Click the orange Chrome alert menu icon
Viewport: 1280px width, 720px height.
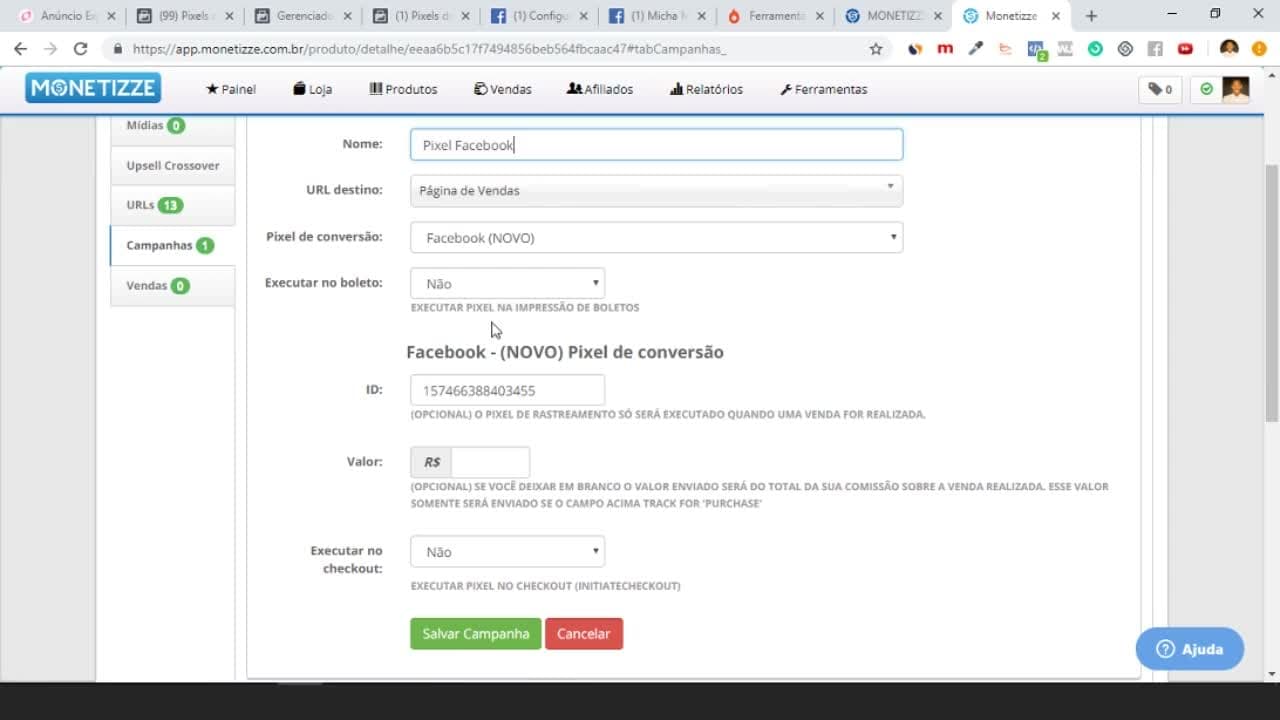pos(1259,48)
